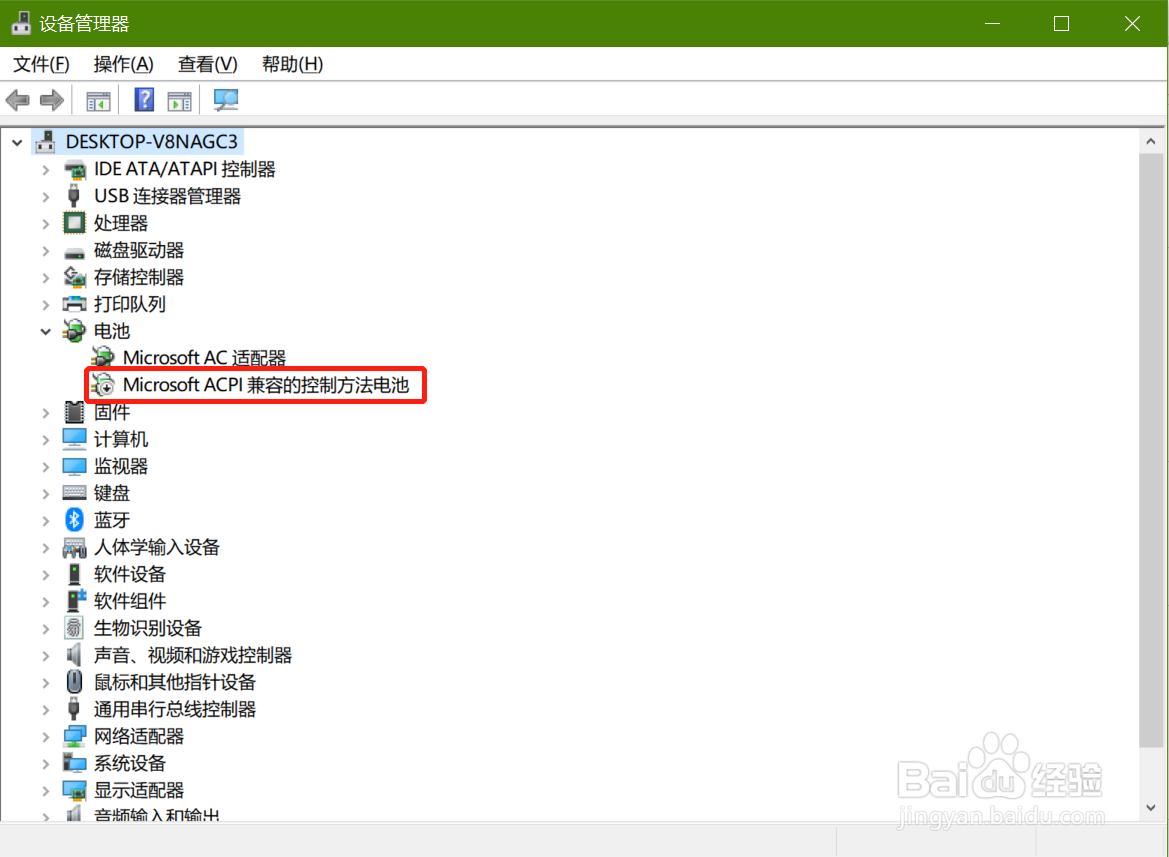Click the scrollbar down arrow

pyautogui.click(x=1150, y=808)
